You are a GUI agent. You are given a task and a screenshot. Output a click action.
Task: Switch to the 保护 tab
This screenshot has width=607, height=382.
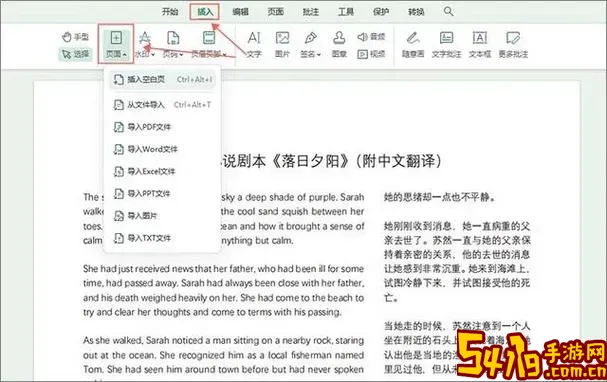pyautogui.click(x=381, y=12)
